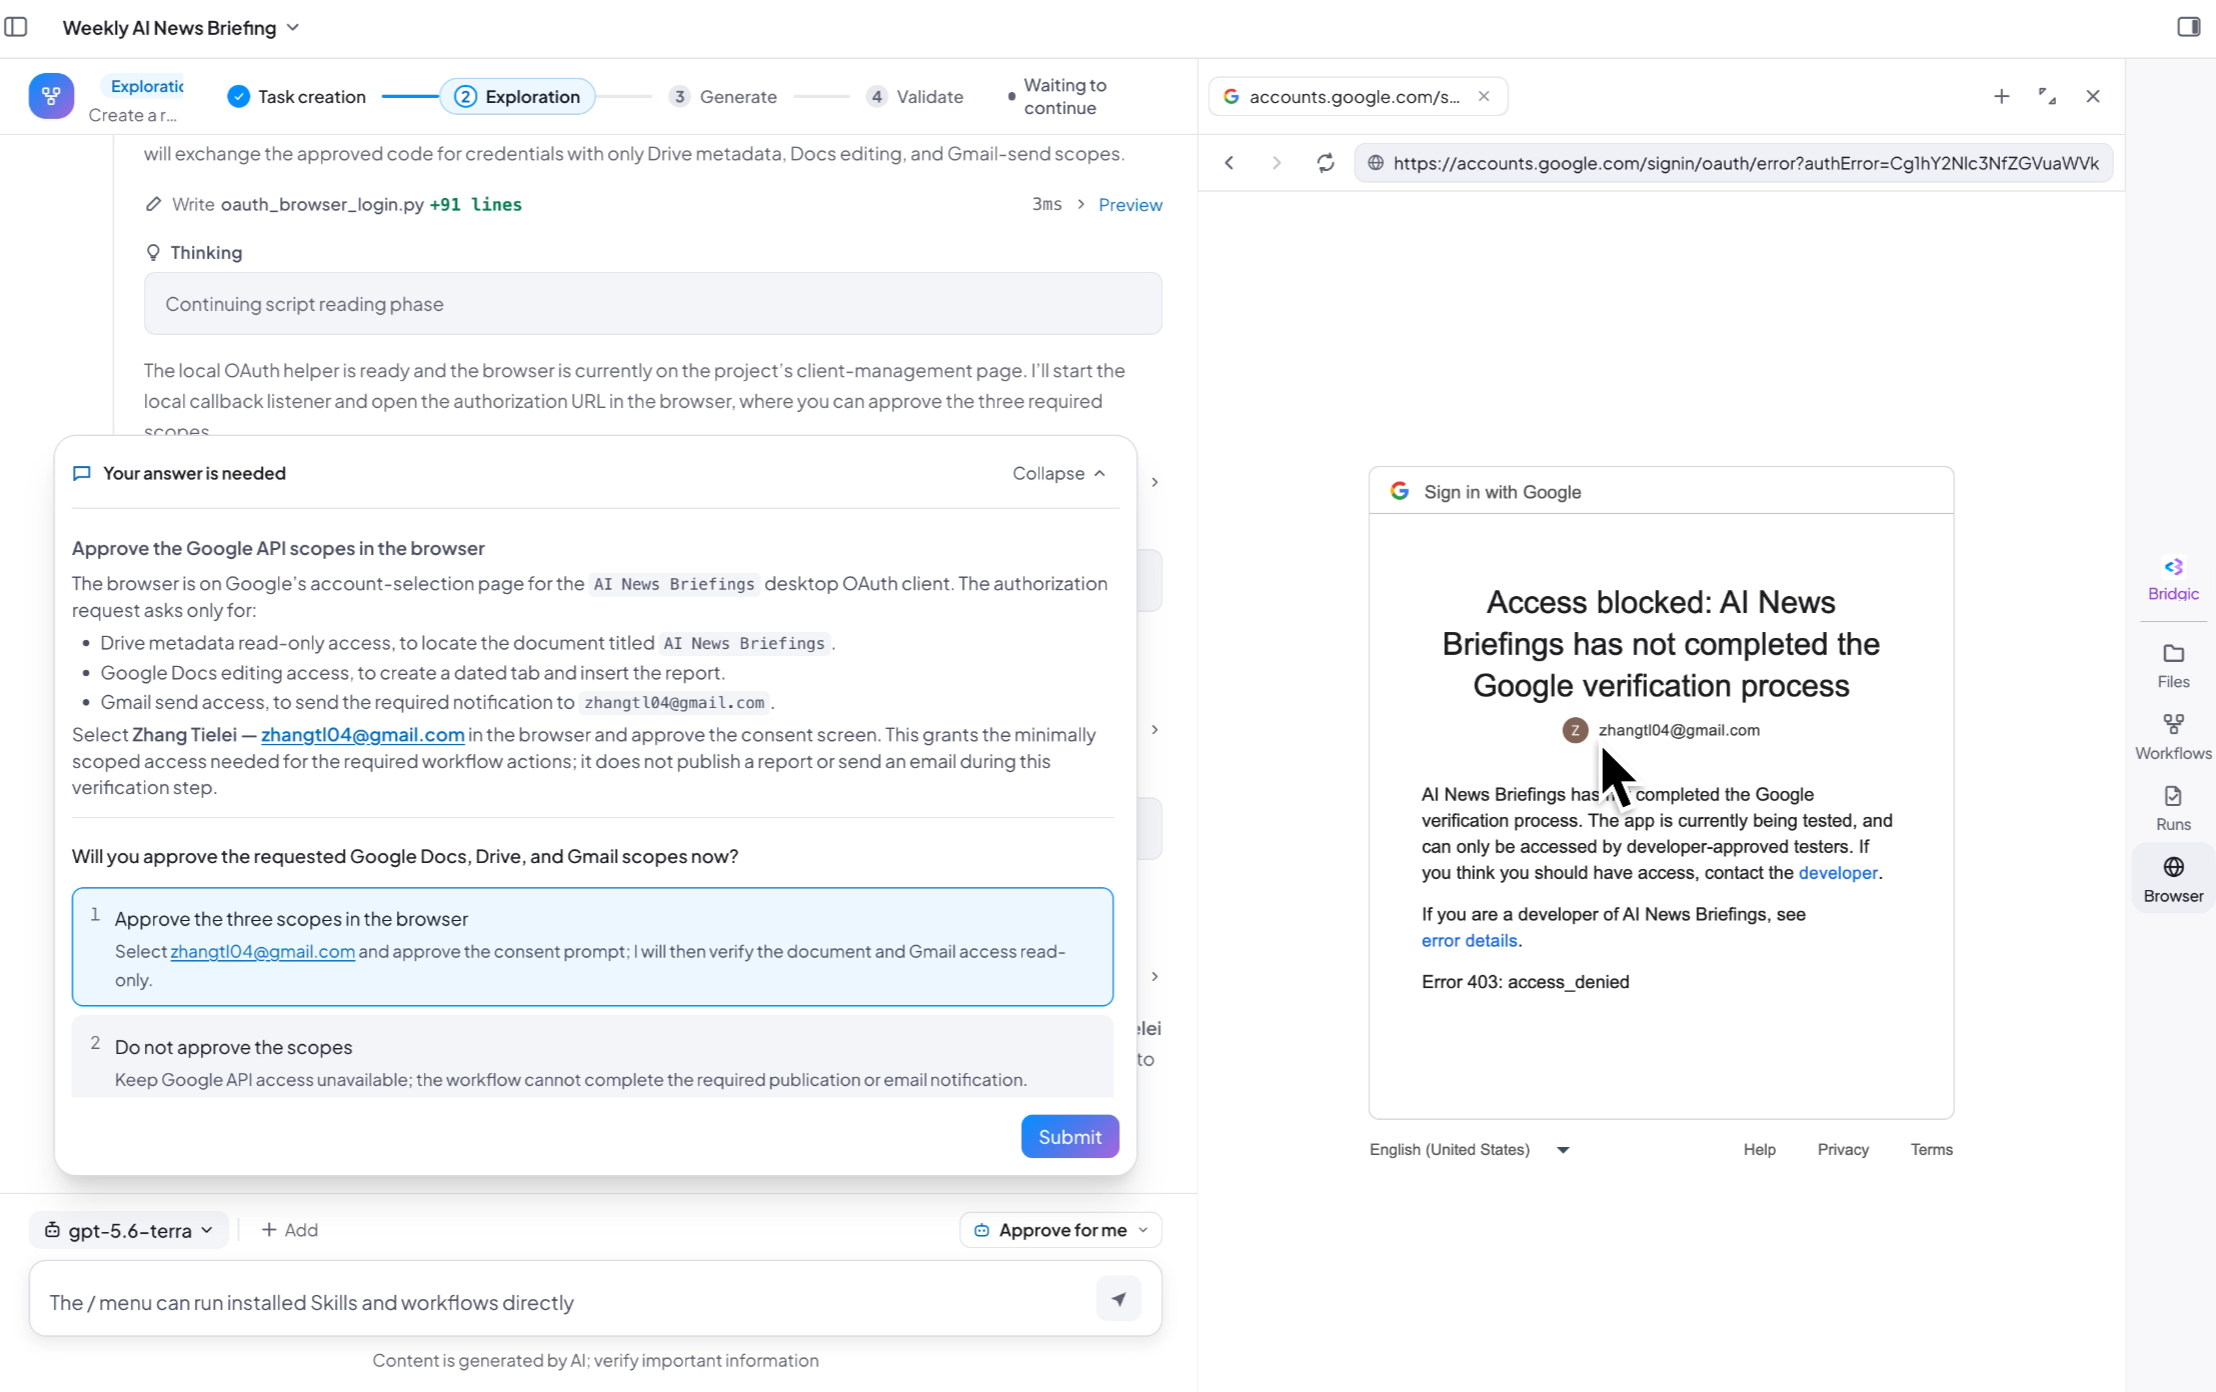Screen dimensions: 2216x1392
Task: Open the Runs panel
Action: (2173, 808)
